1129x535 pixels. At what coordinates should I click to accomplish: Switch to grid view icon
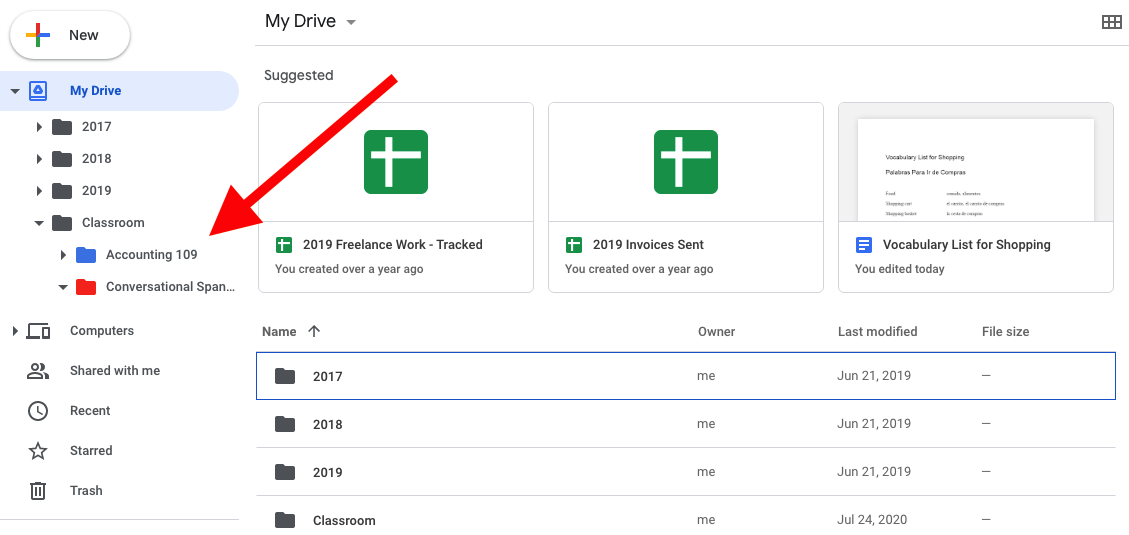[x=1112, y=22]
